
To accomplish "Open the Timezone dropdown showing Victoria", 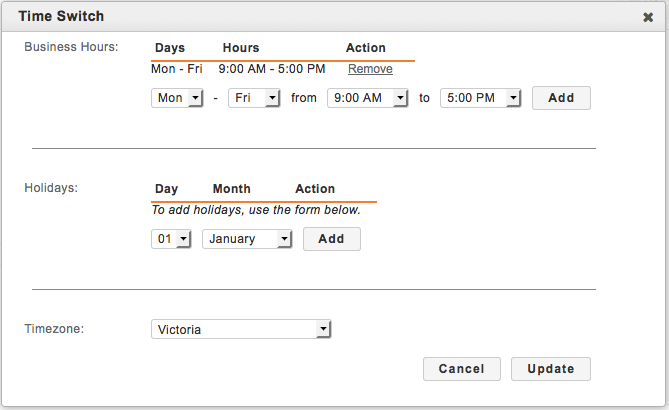I will tap(240, 329).
